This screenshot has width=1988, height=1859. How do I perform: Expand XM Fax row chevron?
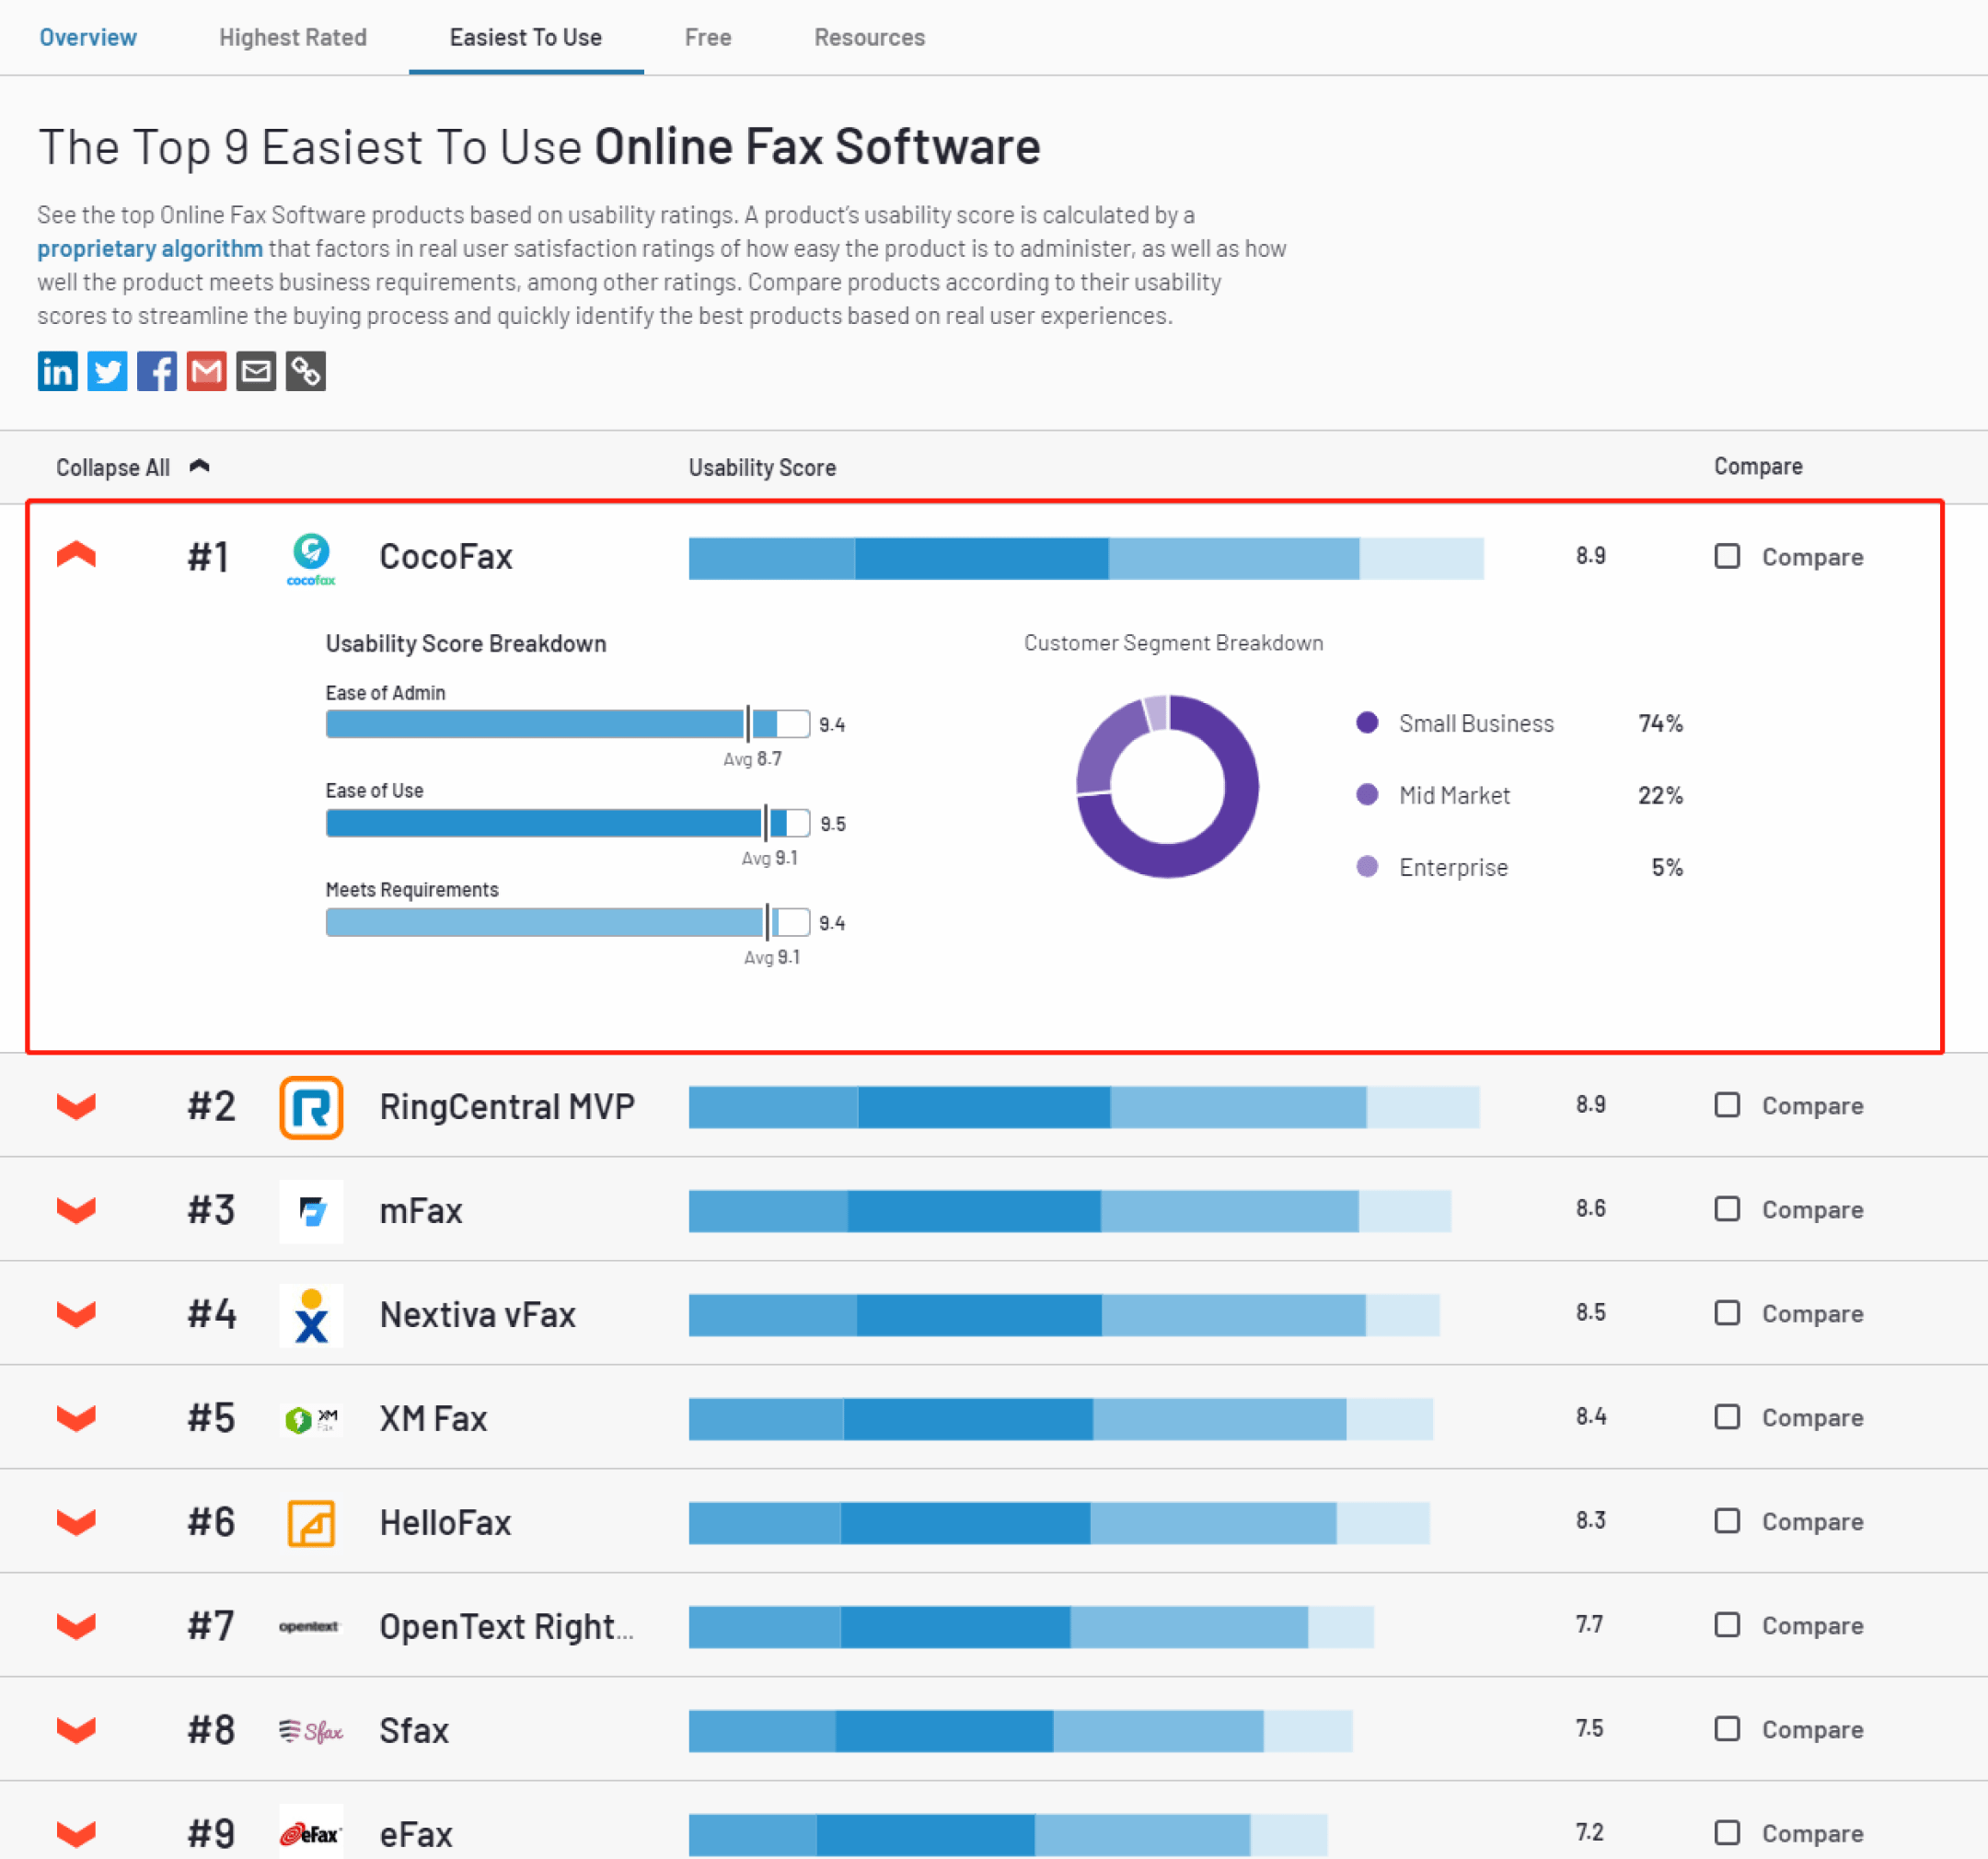[x=76, y=1418]
